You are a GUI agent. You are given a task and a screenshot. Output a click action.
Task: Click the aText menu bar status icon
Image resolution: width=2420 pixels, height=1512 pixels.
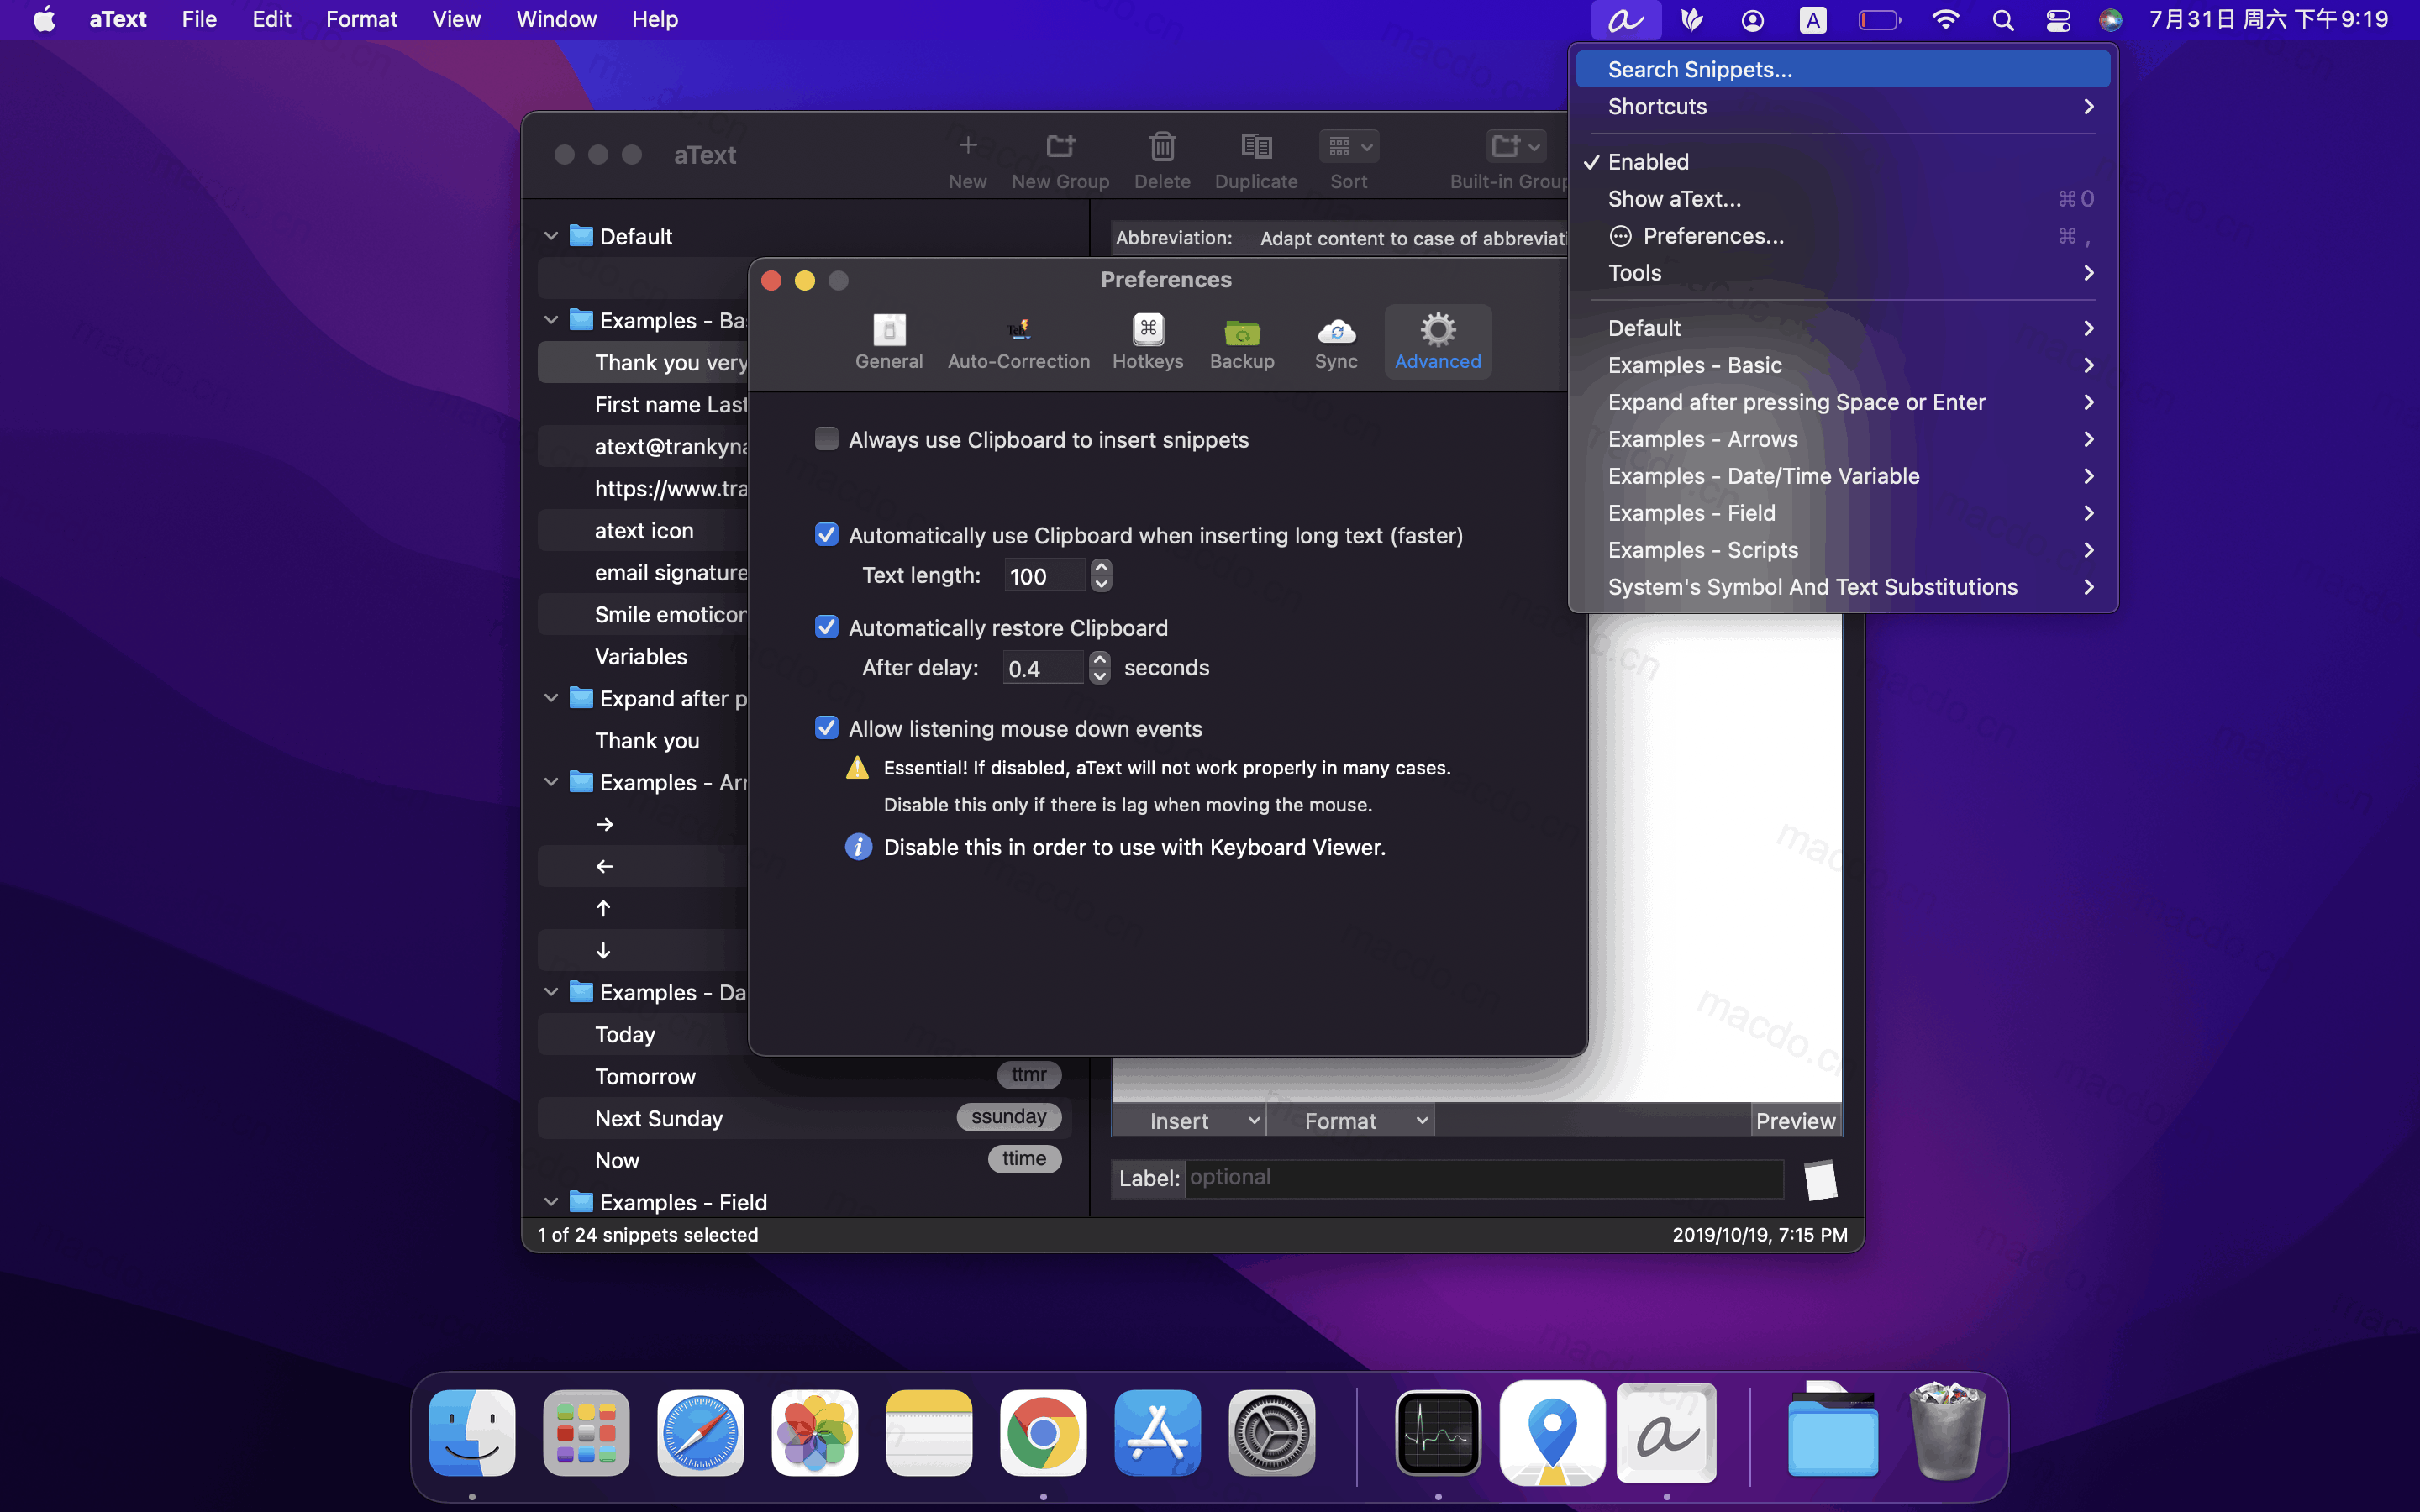coord(1626,20)
